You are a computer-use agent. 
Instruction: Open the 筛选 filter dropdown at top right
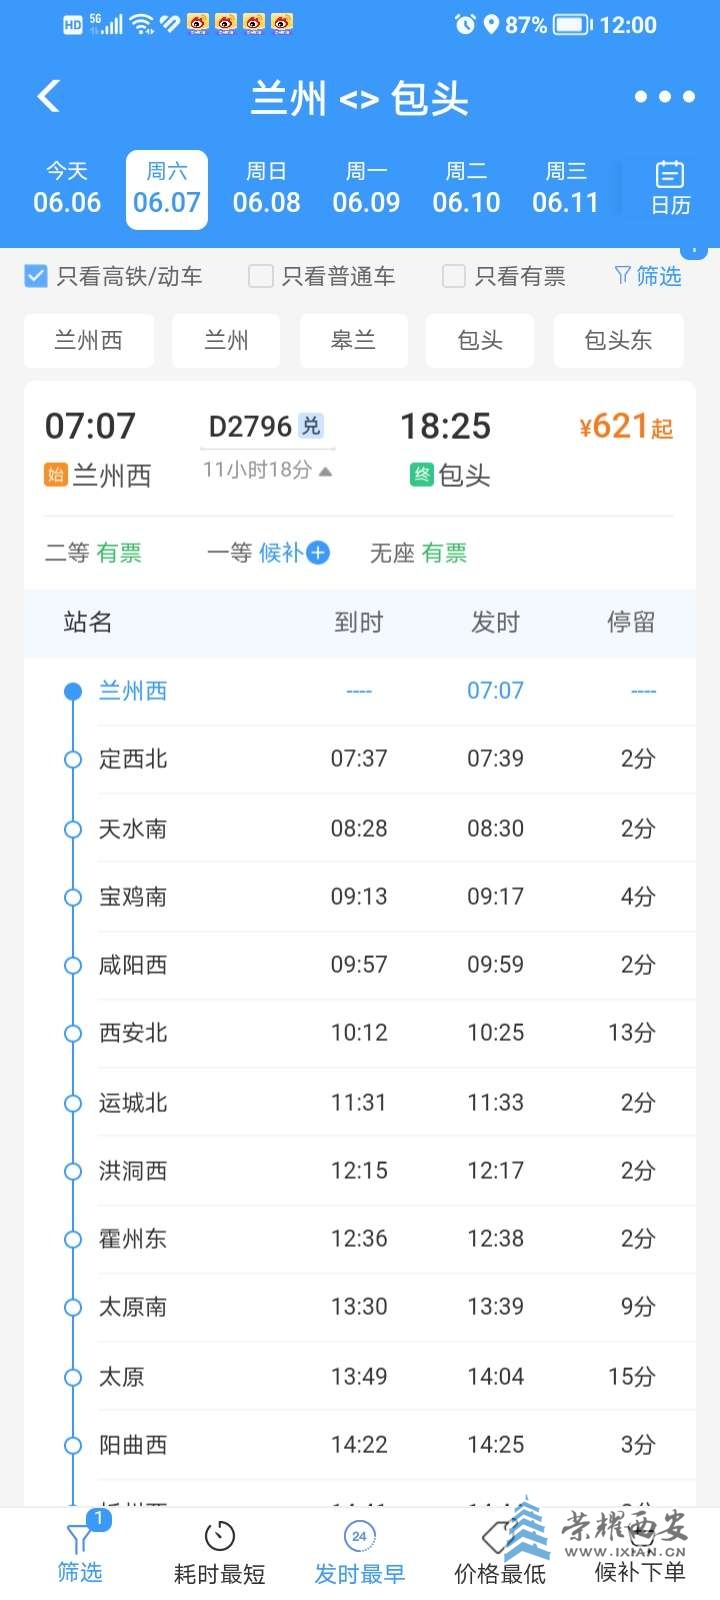[x=648, y=276]
